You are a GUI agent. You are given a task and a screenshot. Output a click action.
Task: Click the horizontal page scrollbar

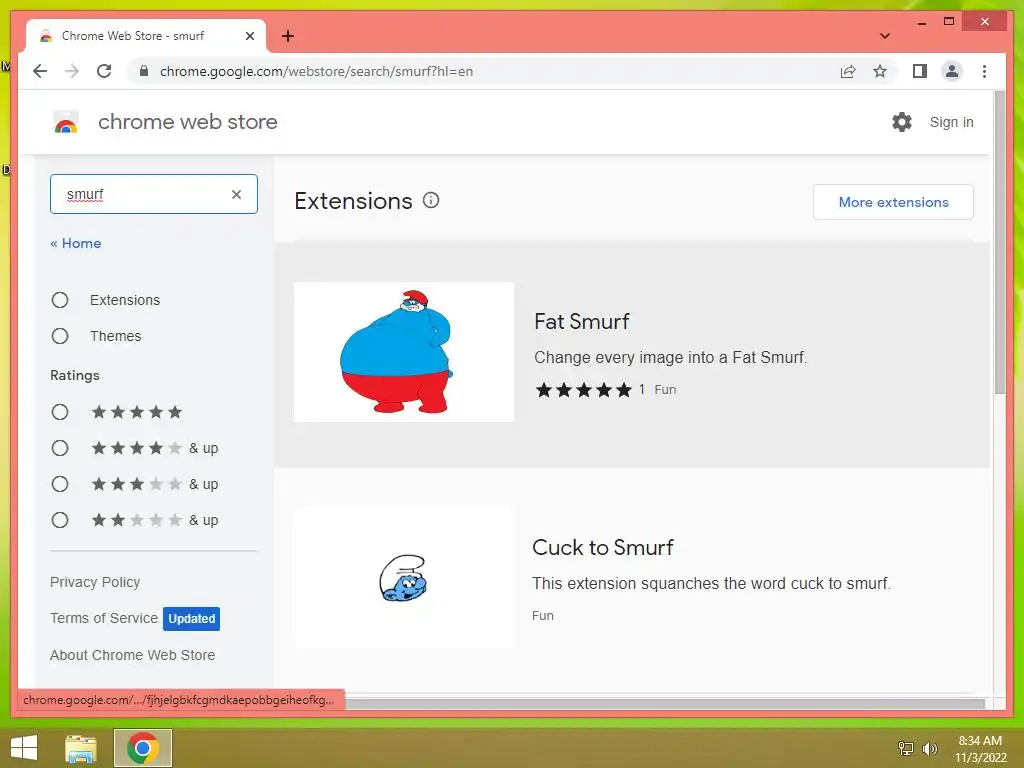point(664,703)
